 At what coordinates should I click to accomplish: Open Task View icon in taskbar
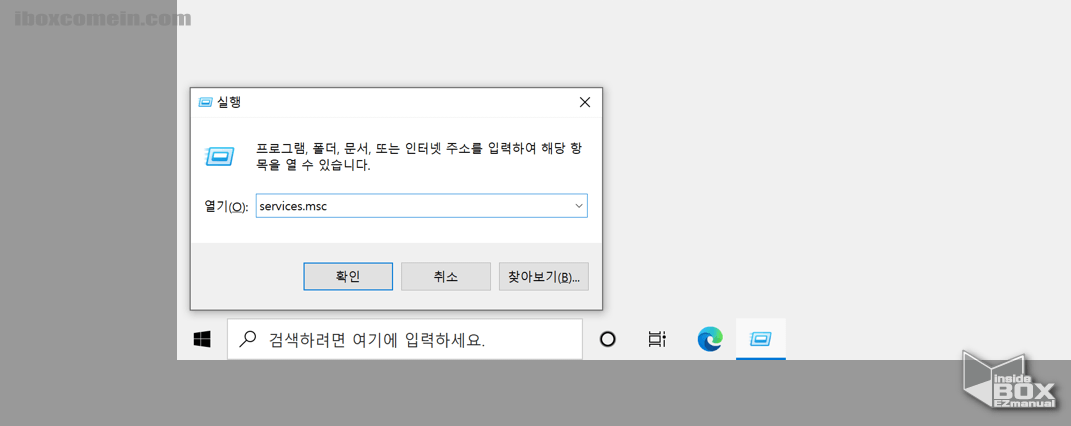656,339
